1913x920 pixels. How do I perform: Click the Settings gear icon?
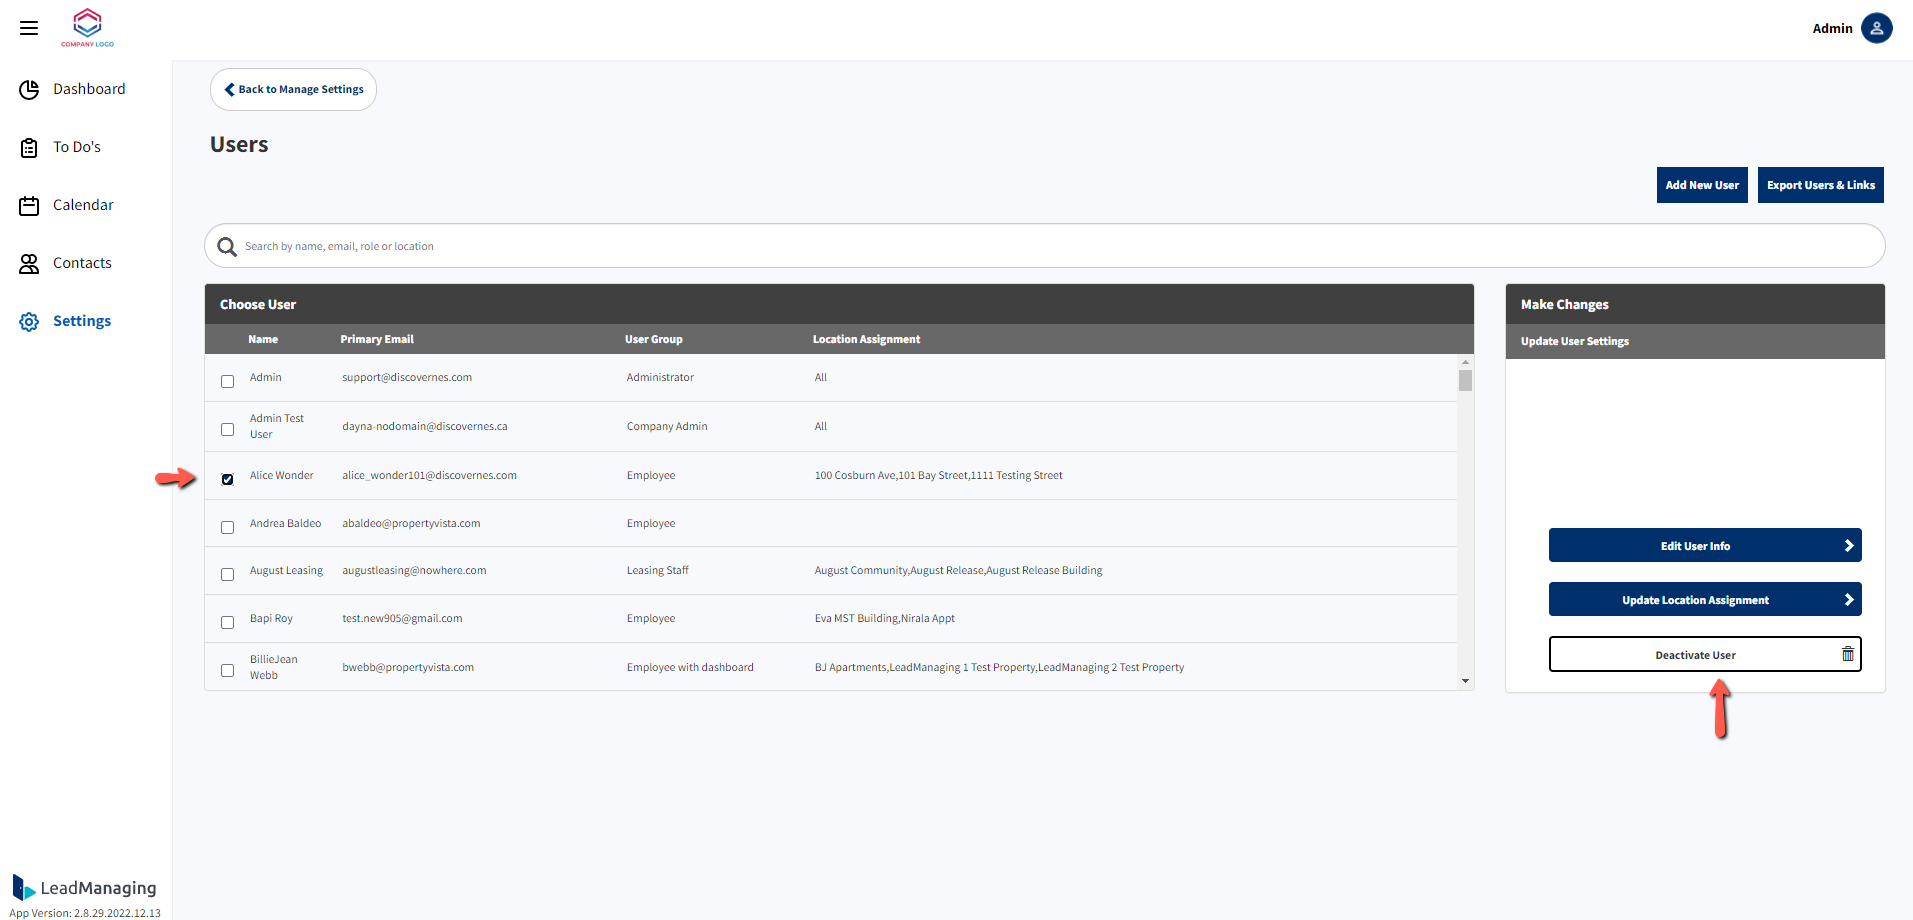pyautogui.click(x=29, y=322)
